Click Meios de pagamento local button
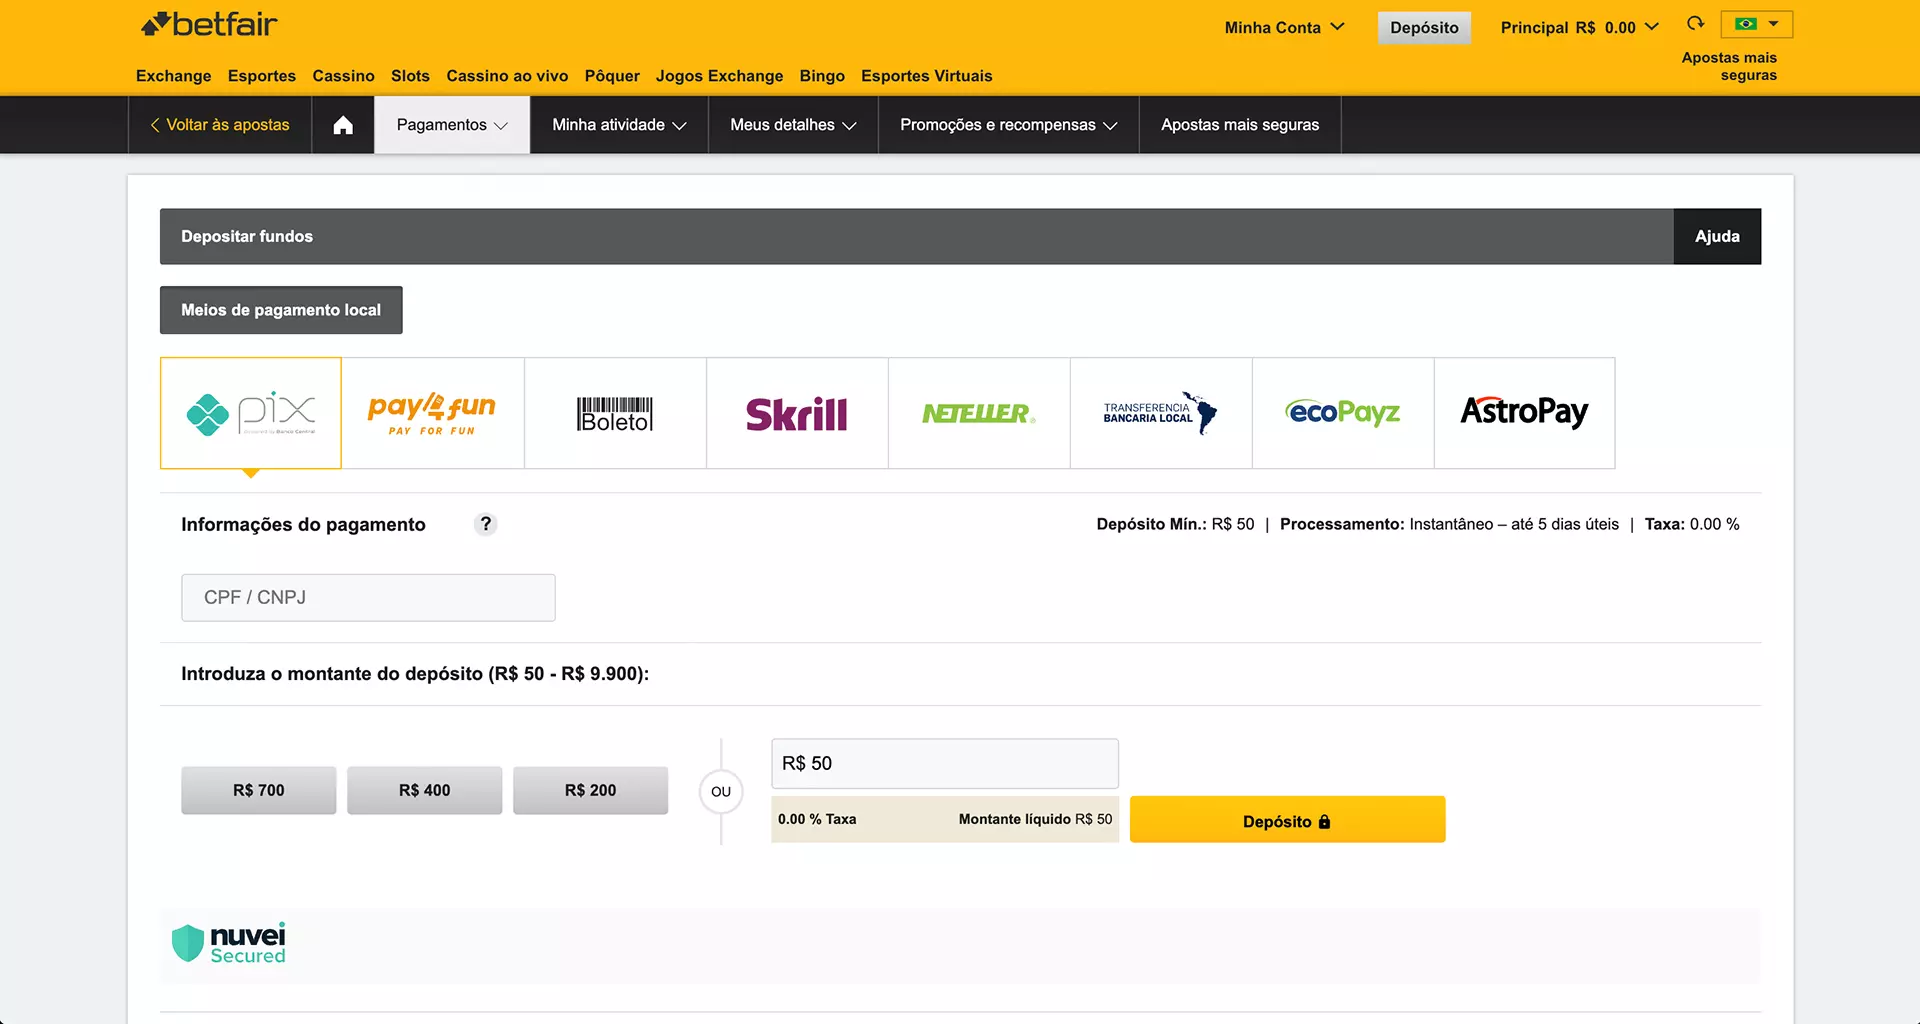Viewport: 1920px width, 1024px height. pyautogui.click(x=281, y=310)
